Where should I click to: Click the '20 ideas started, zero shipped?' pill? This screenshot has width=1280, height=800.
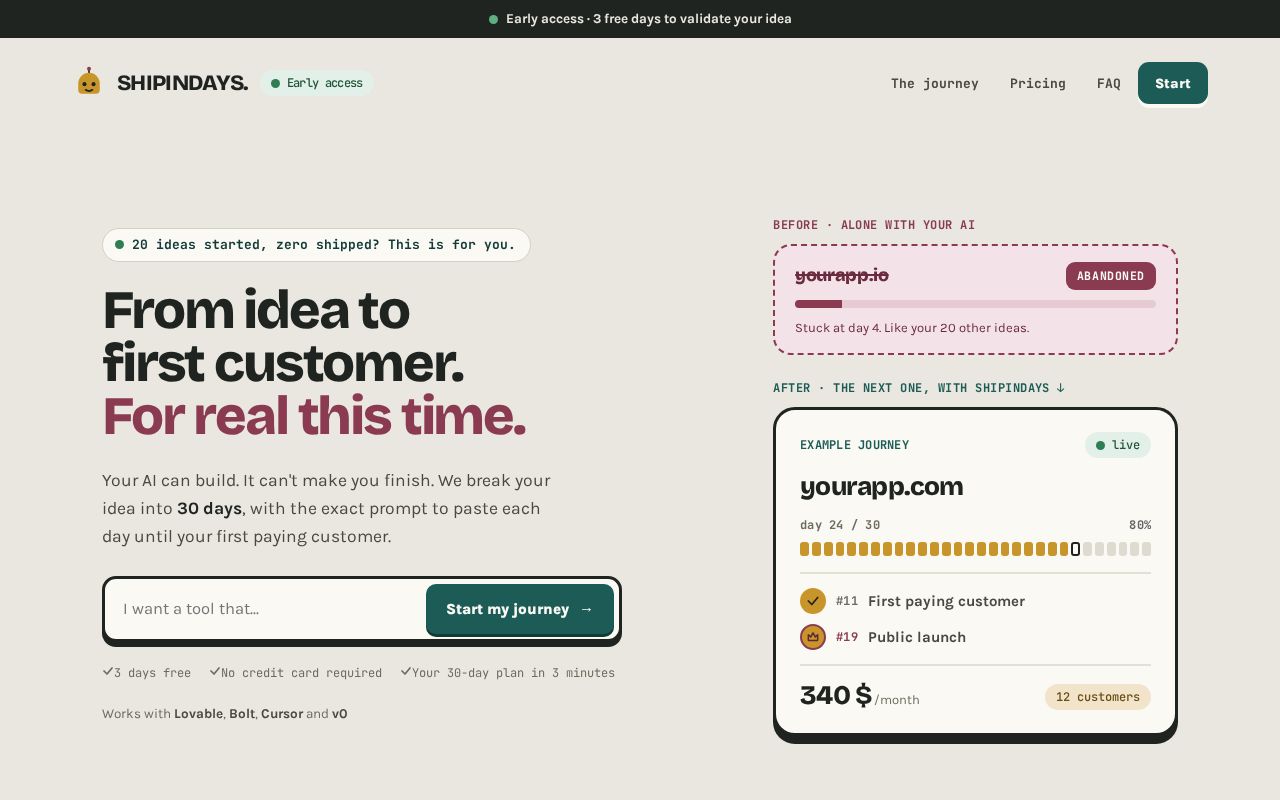coord(316,245)
